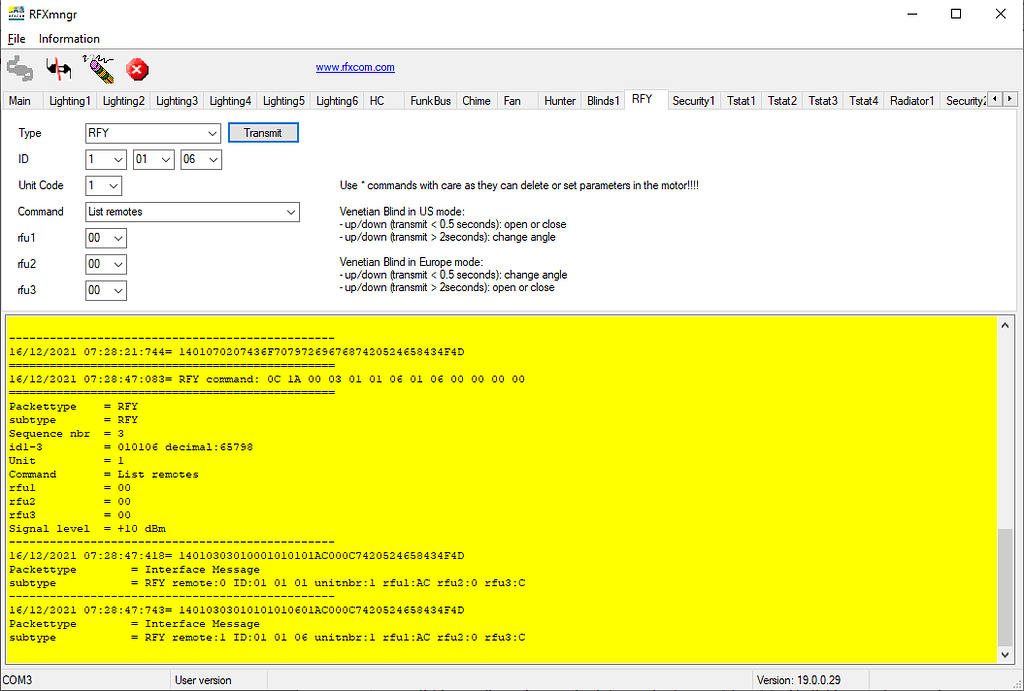
Task: Open the Information menu
Action: pyautogui.click(x=69, y=39)
